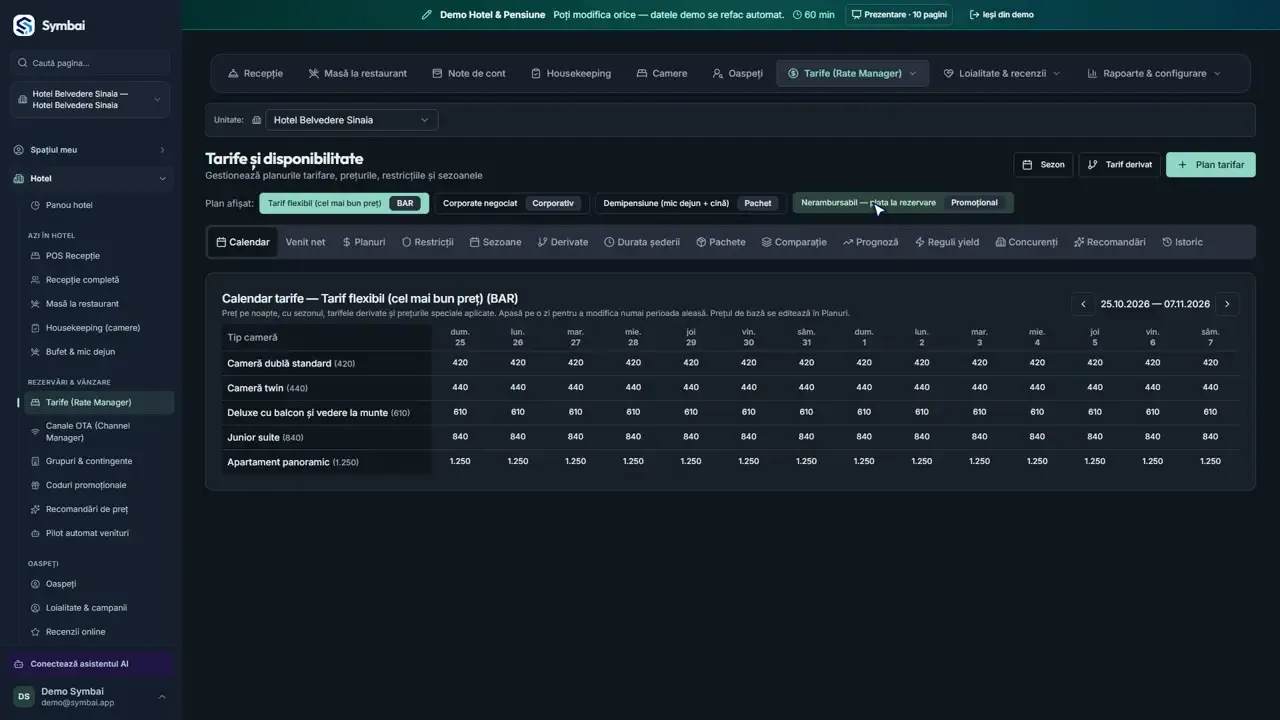Open the Unitate Hotel Belvedere Sinaia dropdown
The width and height of the screenshot is (1280, 720).
click(x=351, y=120)
